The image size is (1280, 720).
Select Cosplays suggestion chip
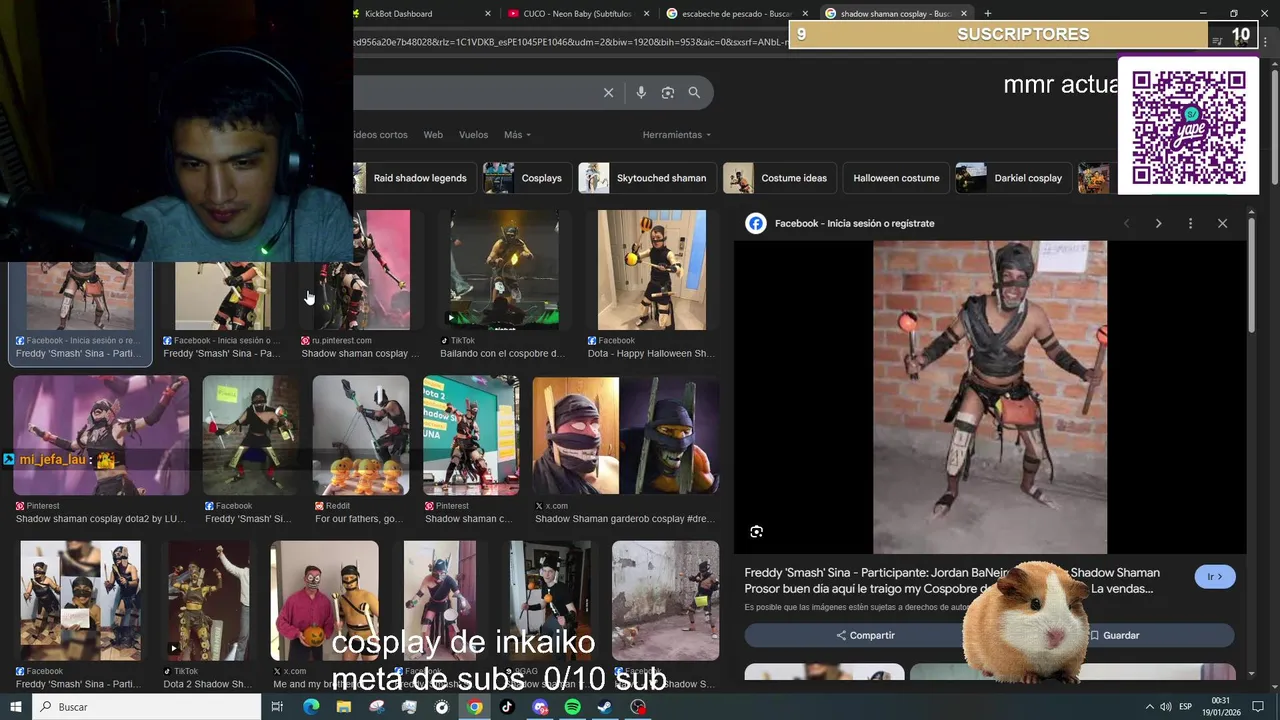[528, 178]
